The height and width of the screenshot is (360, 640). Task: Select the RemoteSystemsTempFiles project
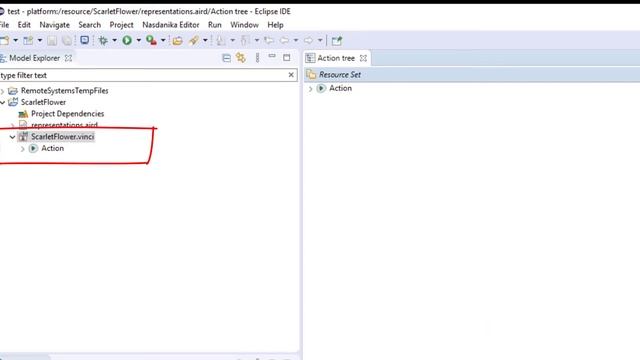64,91
